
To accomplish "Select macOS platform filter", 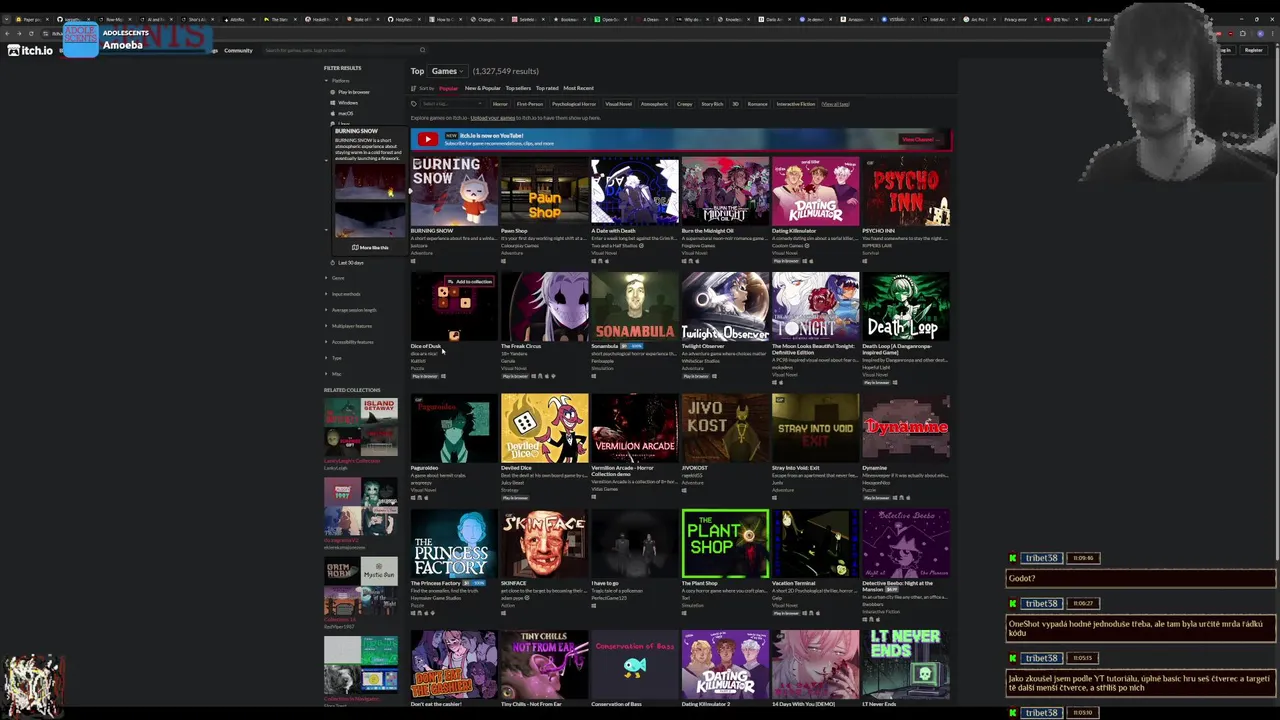I will (344, 113).
